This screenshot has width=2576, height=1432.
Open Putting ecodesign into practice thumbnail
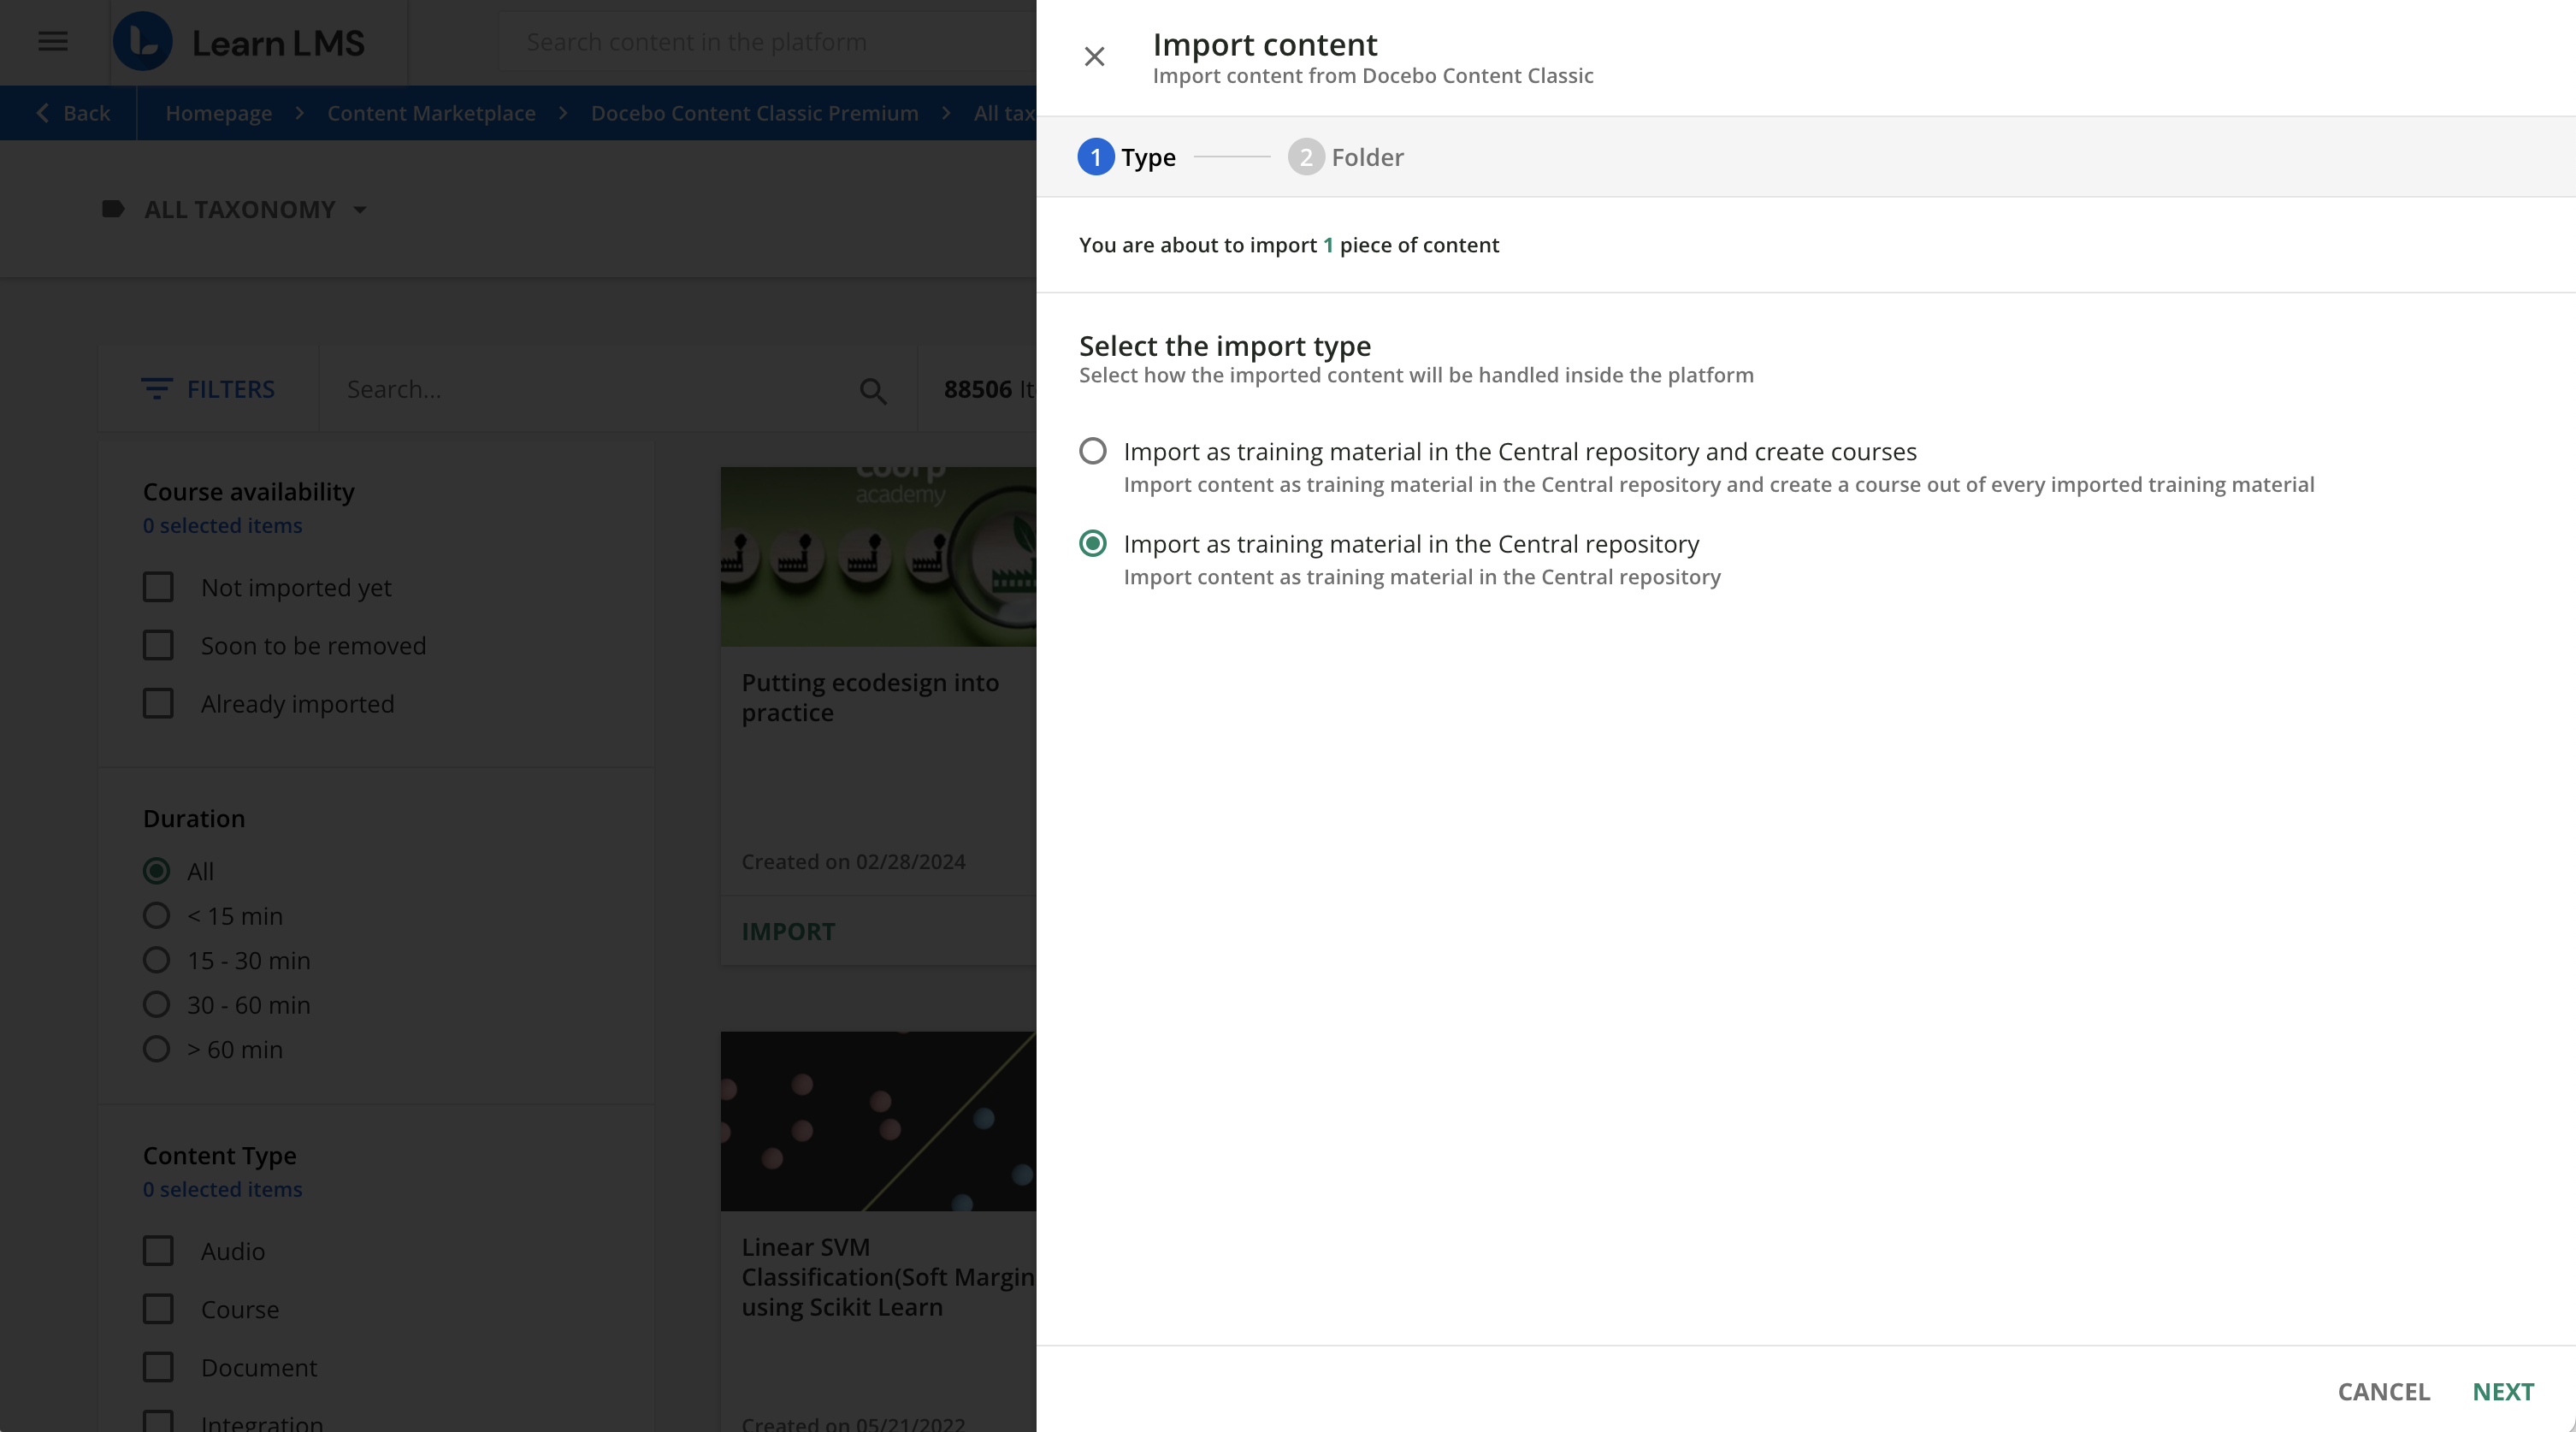(x=878, y=556)
